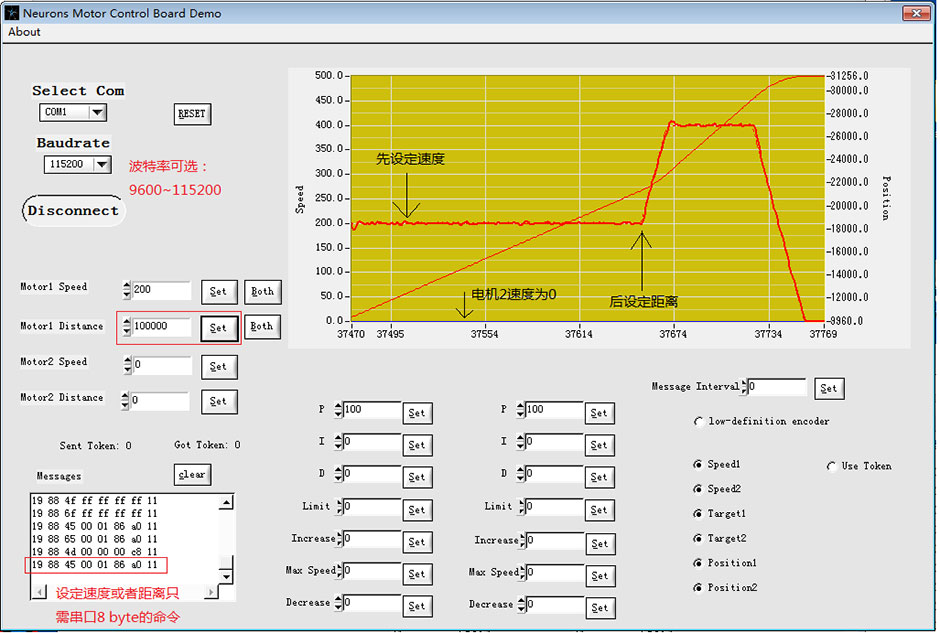
Task: Click the P value field in the right PID column
Action: (x=554, y=410)
